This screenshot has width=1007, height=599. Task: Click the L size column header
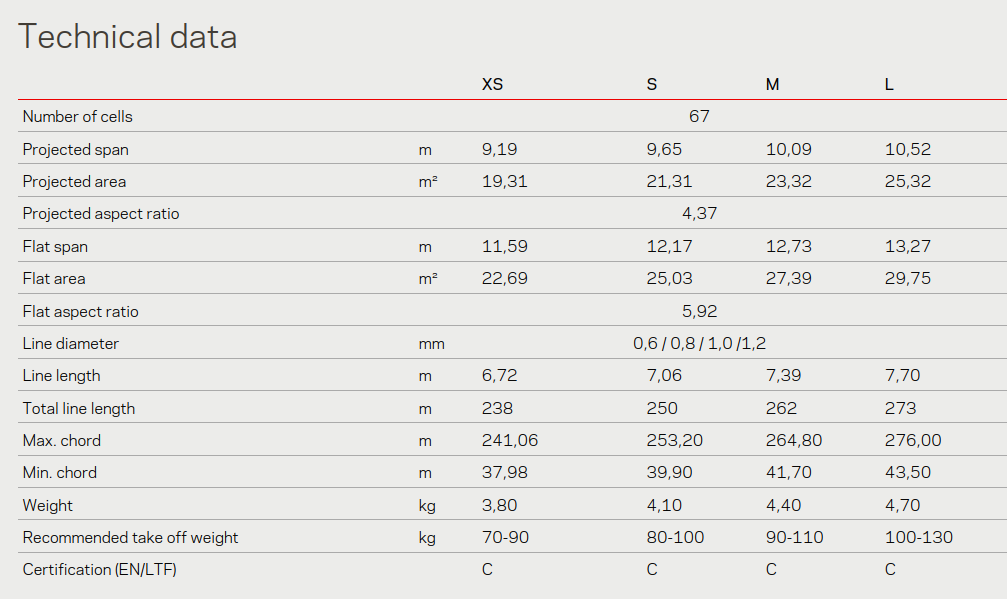click(x=889, y=85)
